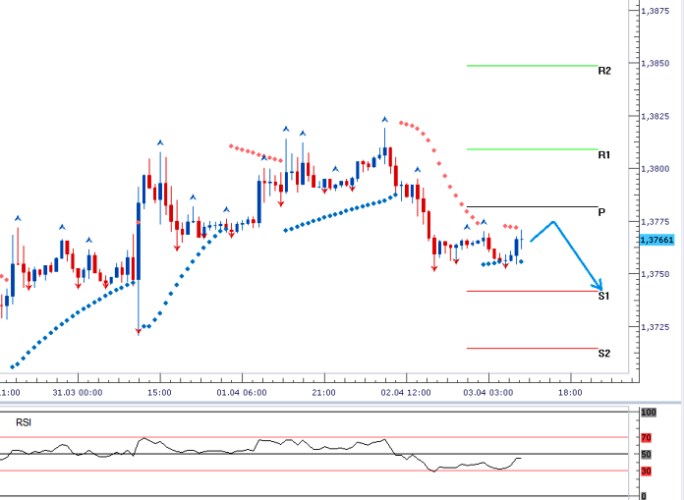Click the S2 support level label
The height and width of the screenshot is (500, 684).
pos(604,353)
